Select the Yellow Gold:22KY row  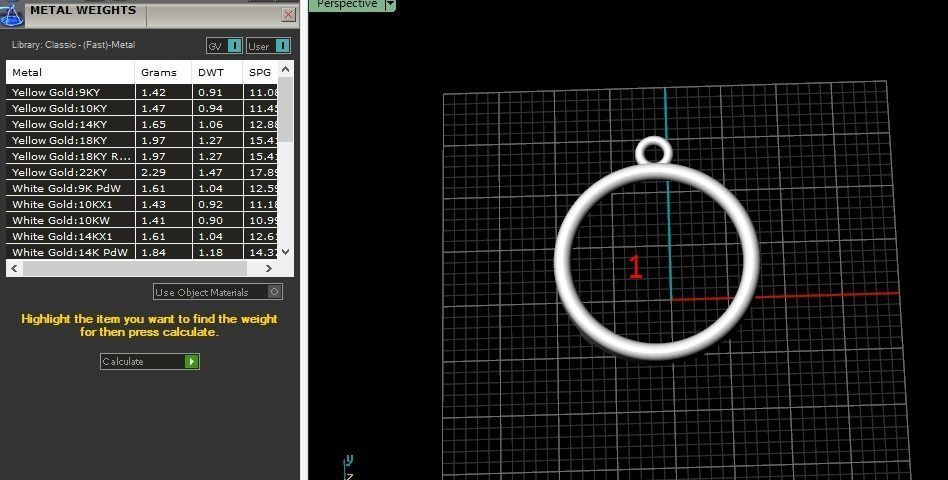pyautogui.click(x=142, y=172)
